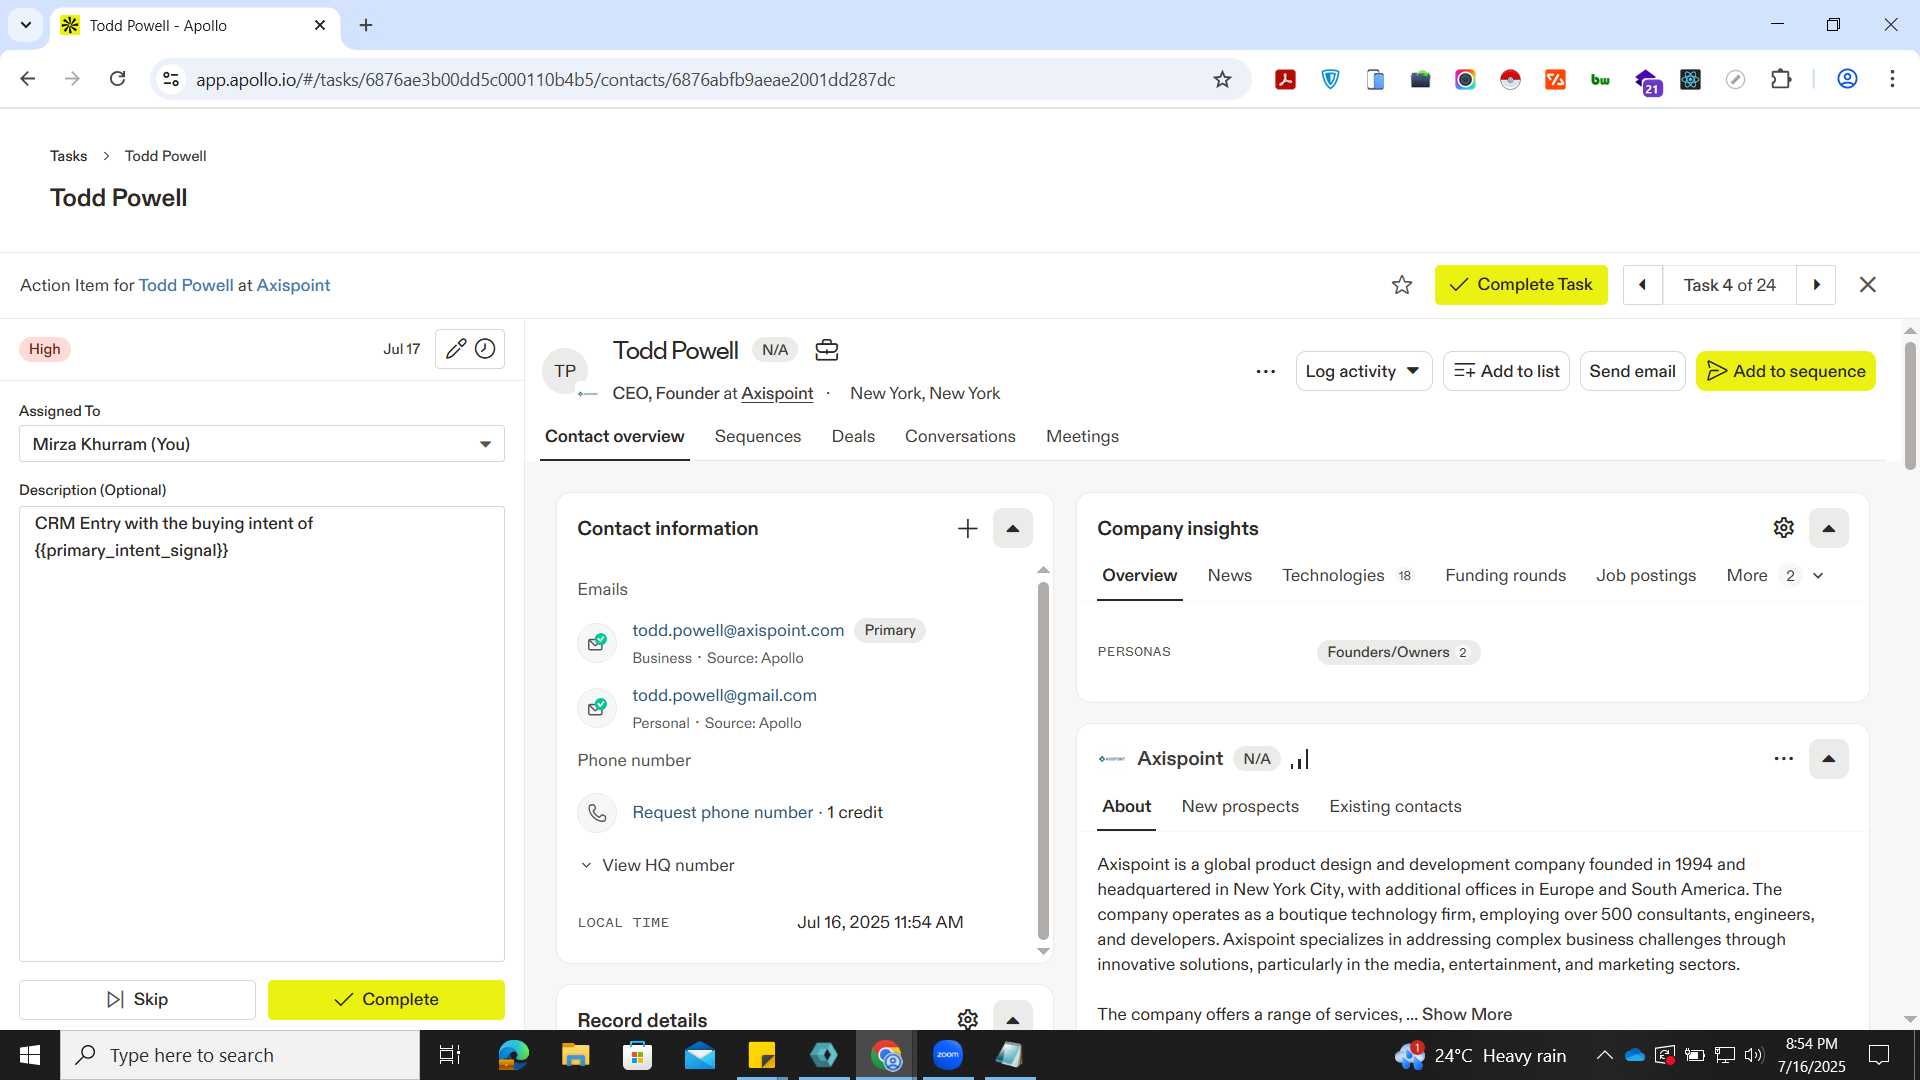Expand More tabs in Company insights
This screenshot has height=1080, width=1920.
(x=1775, y=575)
